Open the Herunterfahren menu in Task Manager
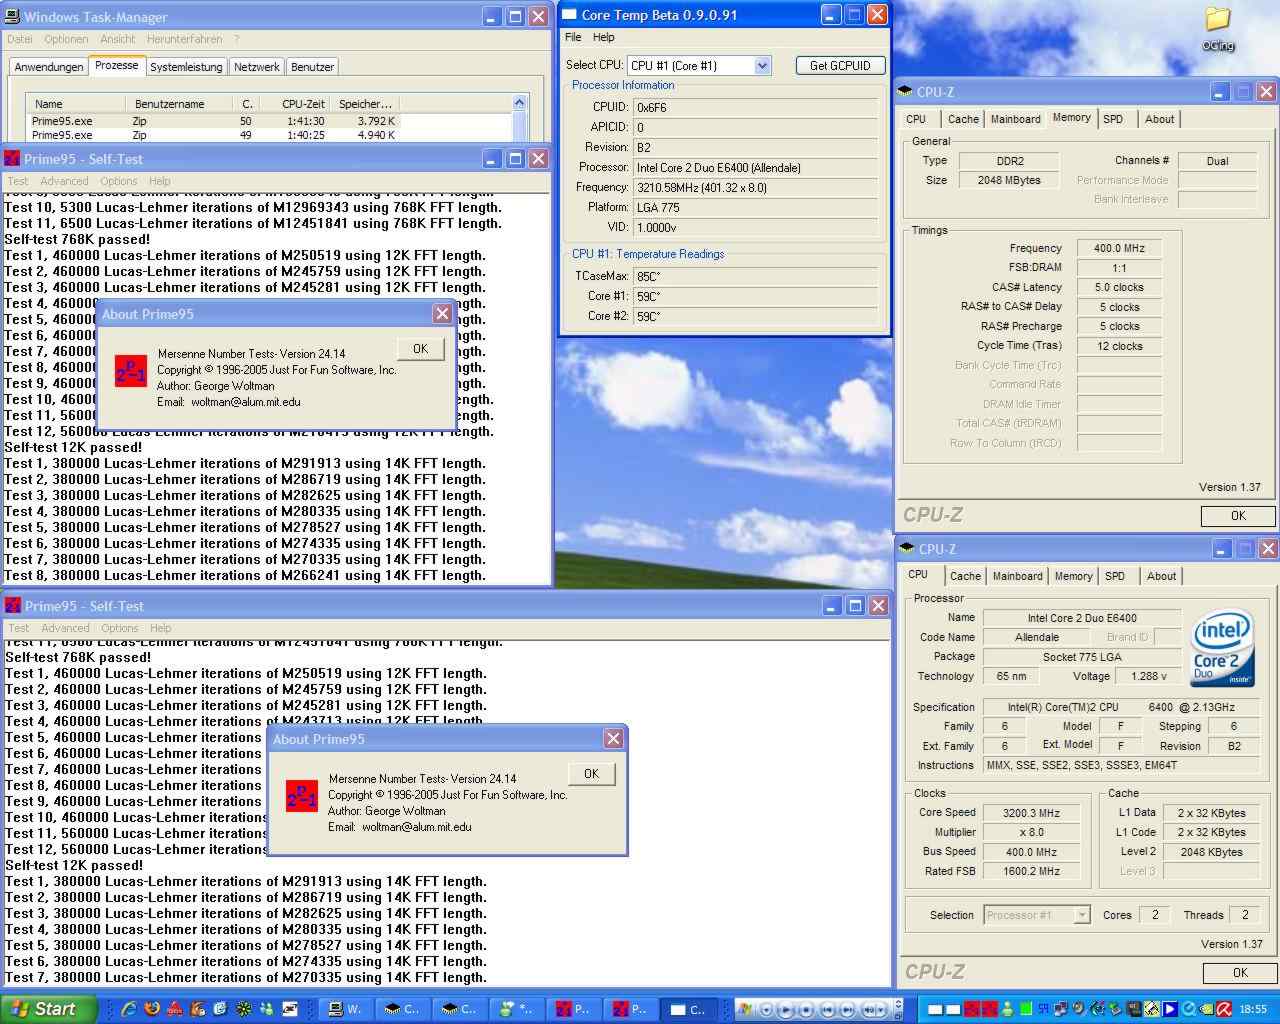Screen dimensions: 1280x1024 [x=184, y=39]
